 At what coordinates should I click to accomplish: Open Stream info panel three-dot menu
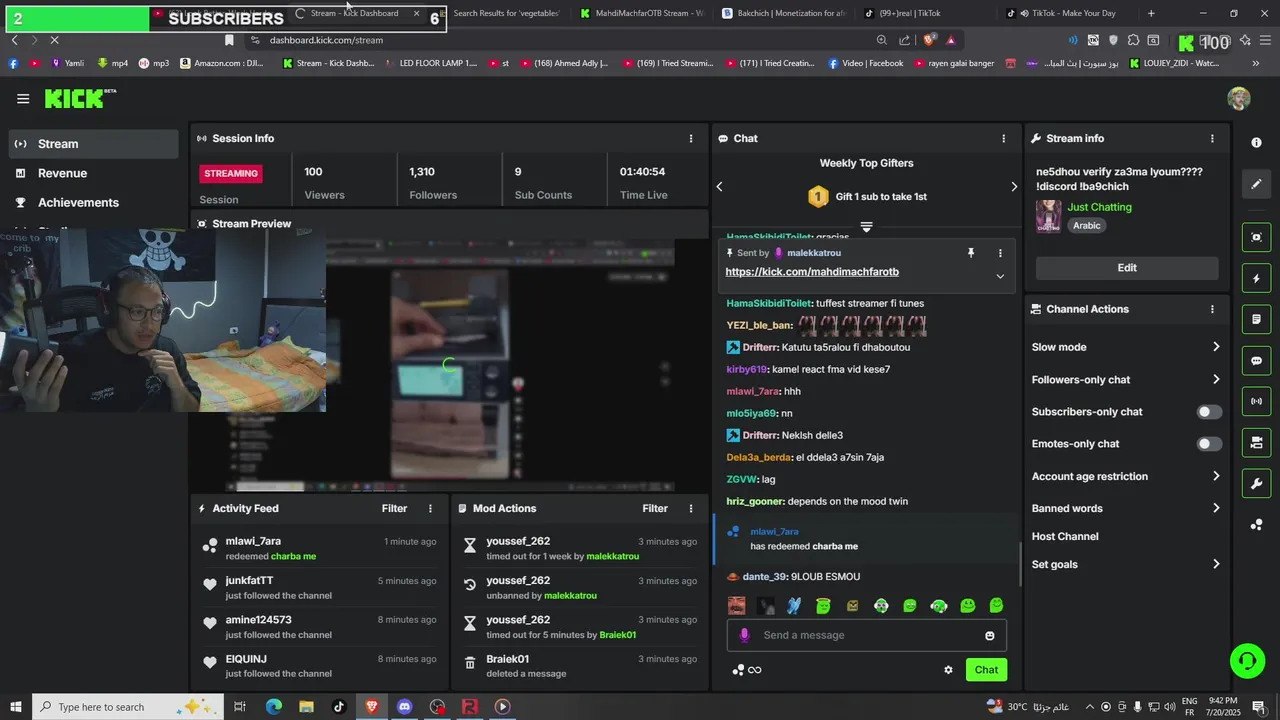coord(1212,138)
